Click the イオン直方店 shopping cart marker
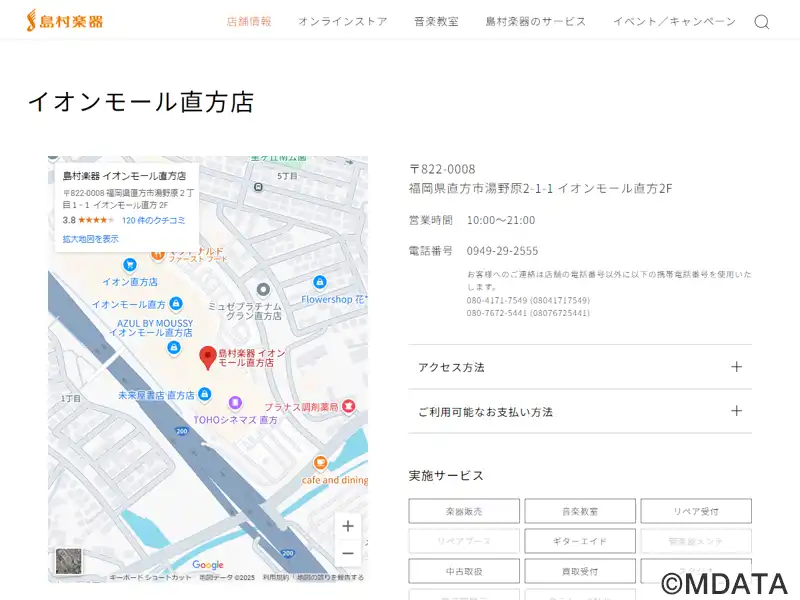Image resolution: width=800 pixels, height=600 pixels. (x=130, y=265)
